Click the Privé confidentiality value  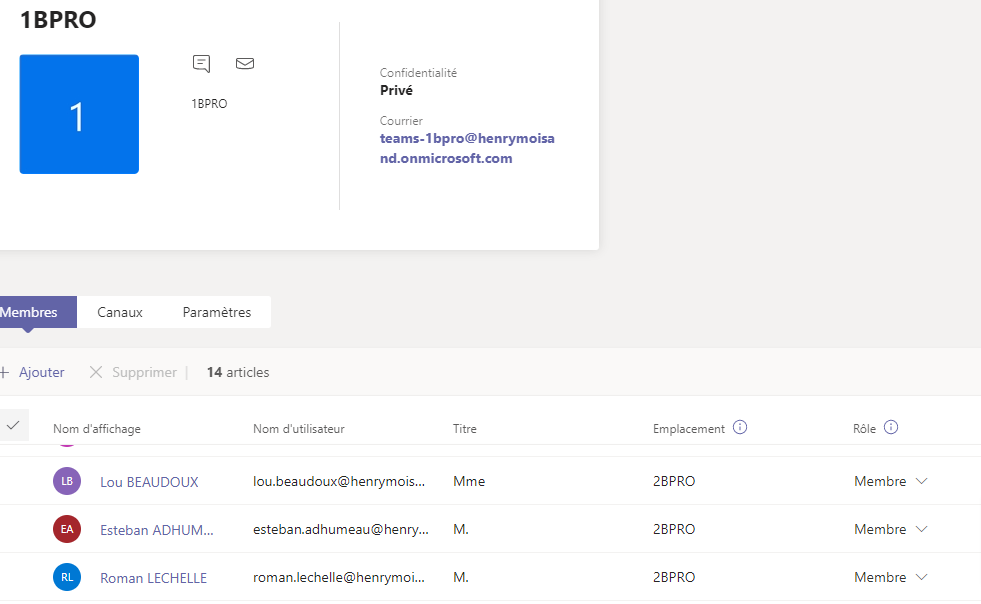(x=397, y=90)
